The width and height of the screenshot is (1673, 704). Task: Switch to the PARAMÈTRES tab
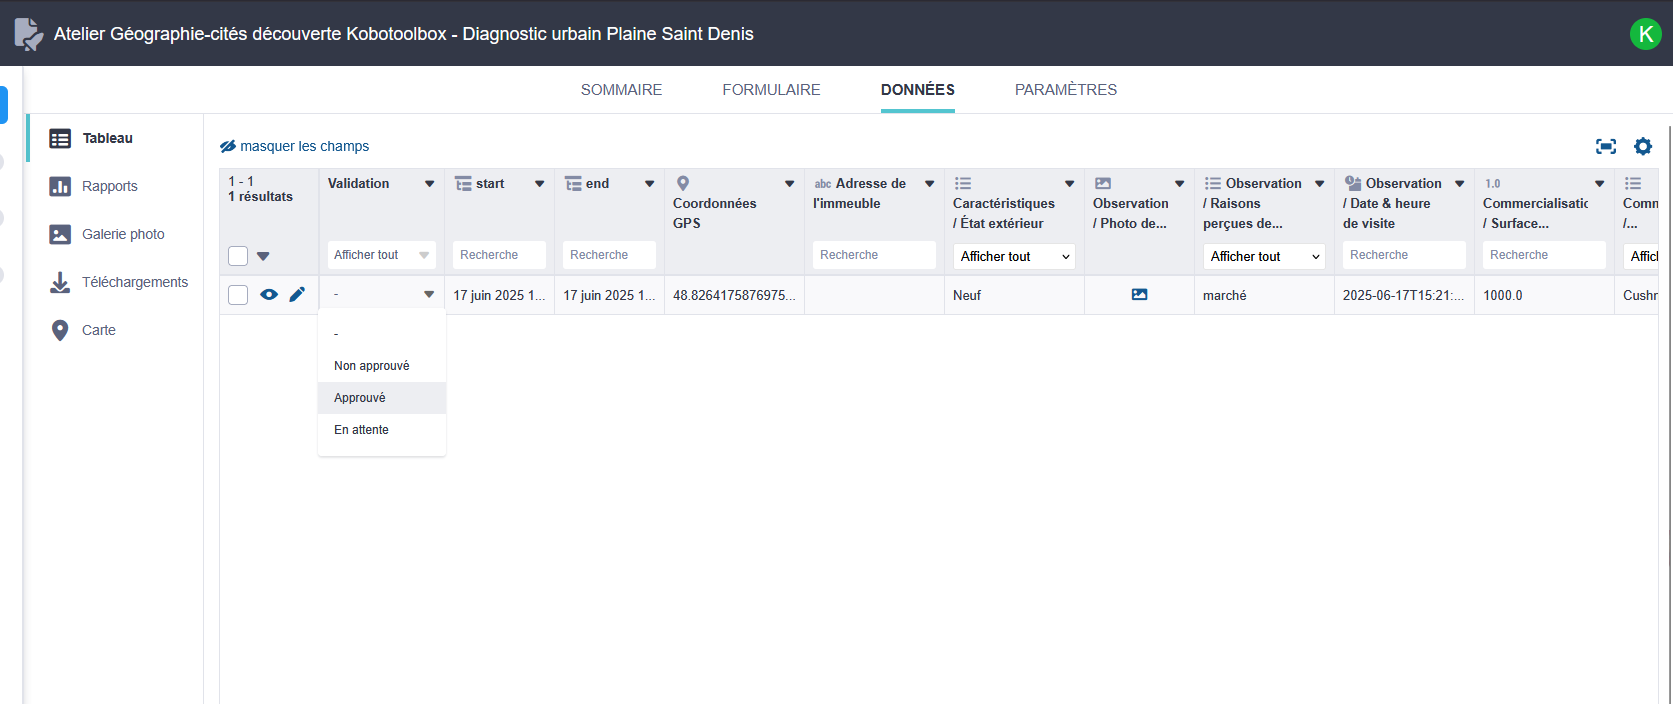point(1065,90)
